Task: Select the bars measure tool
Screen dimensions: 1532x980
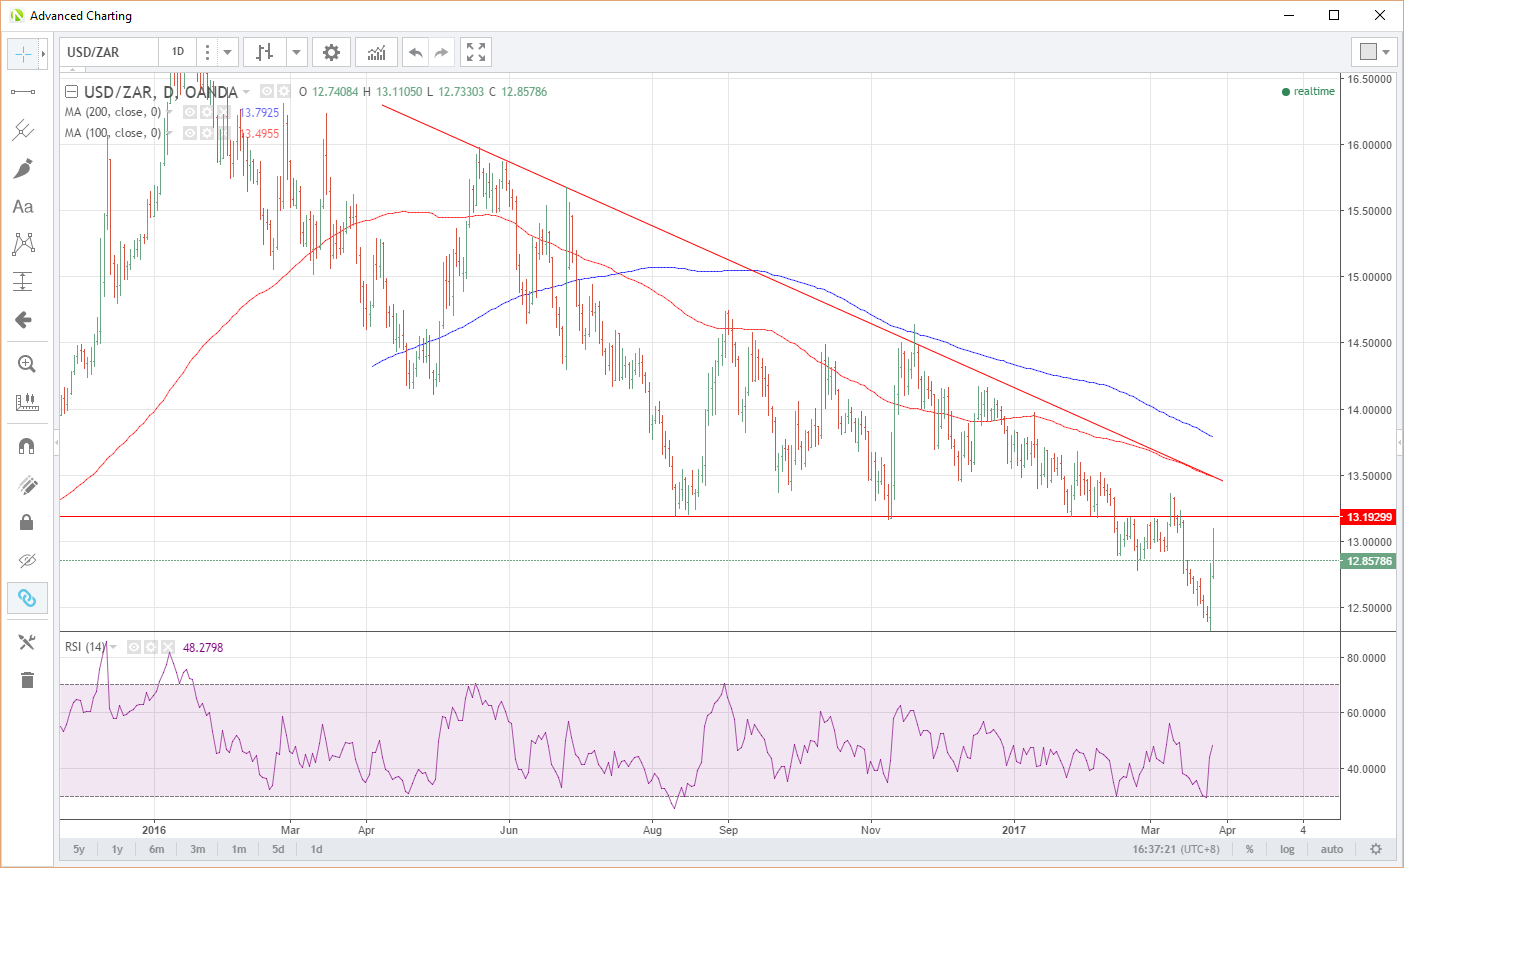Action: coord(27,402)
